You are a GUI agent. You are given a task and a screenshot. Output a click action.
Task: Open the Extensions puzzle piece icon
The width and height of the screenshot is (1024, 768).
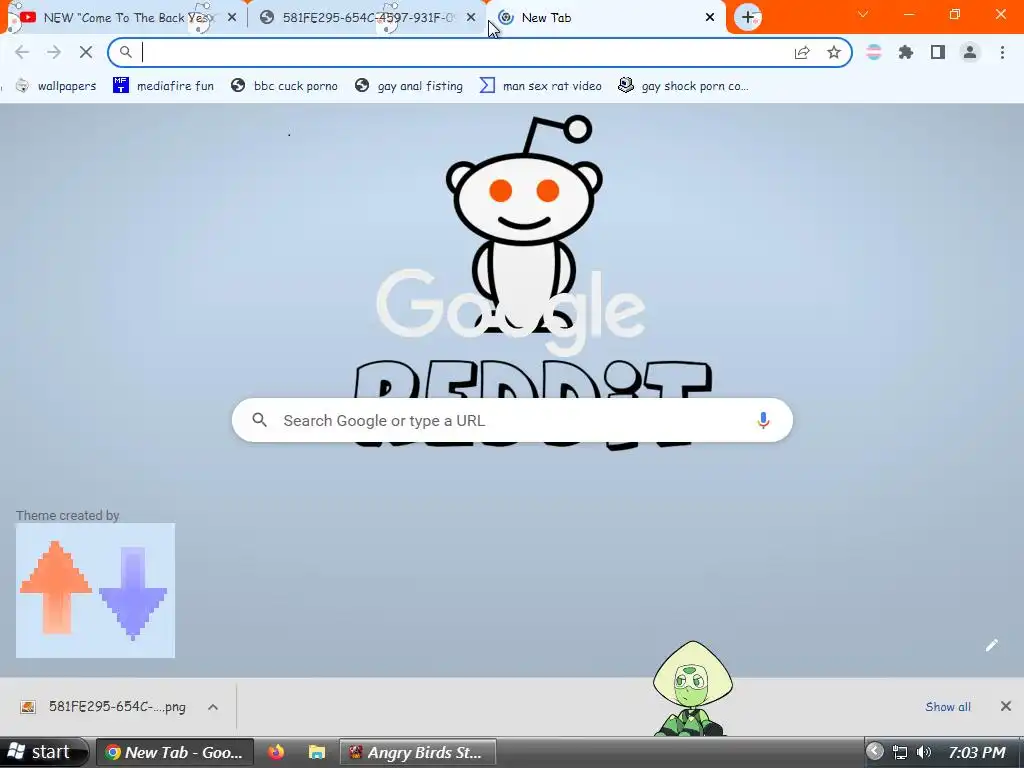point(906,52)
